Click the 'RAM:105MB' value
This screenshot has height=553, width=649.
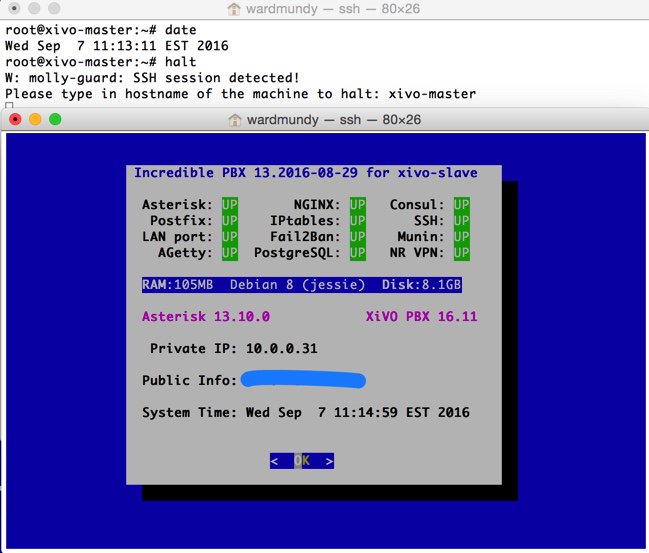point(178,285)
